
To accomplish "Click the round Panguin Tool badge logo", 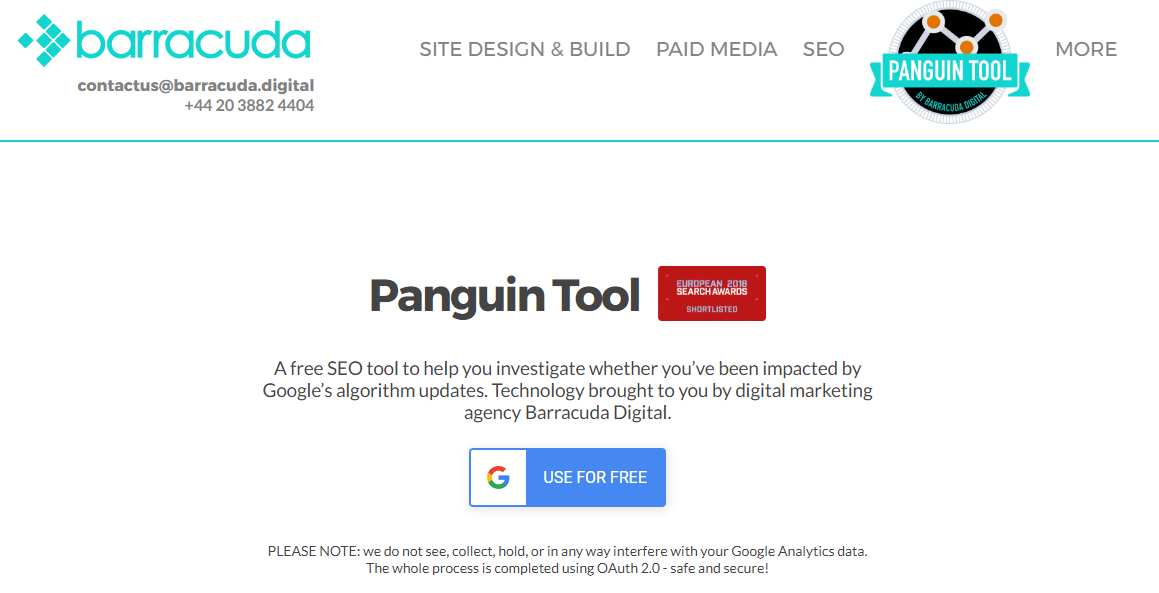I will (x=950, y=62).
